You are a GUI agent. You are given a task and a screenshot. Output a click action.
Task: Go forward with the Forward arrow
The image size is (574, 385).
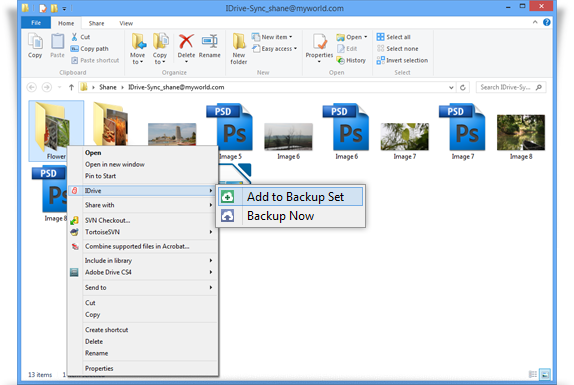tap(47, 87)
